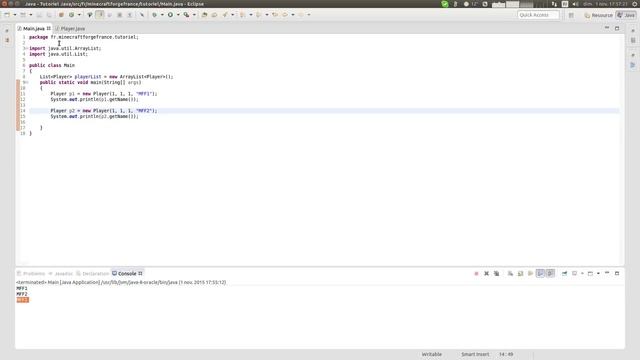The height and width of the screenshot is (360, 640).
Task: Click the Forward navigation arrow icon
Action: 301,15
